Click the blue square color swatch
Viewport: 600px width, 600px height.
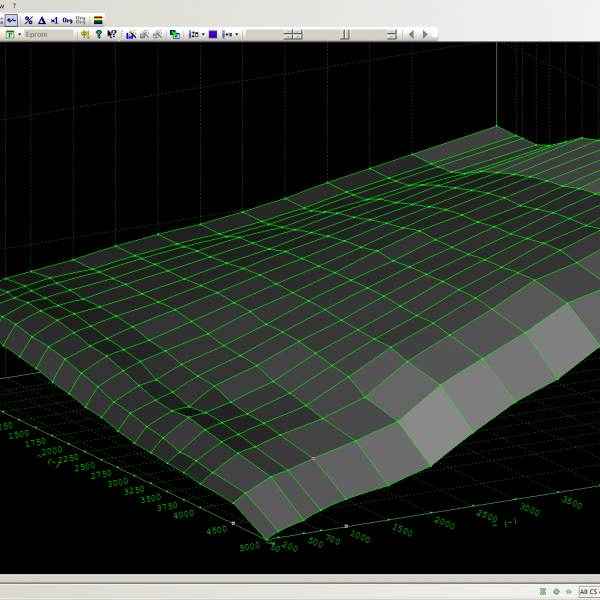pos(213,34)
